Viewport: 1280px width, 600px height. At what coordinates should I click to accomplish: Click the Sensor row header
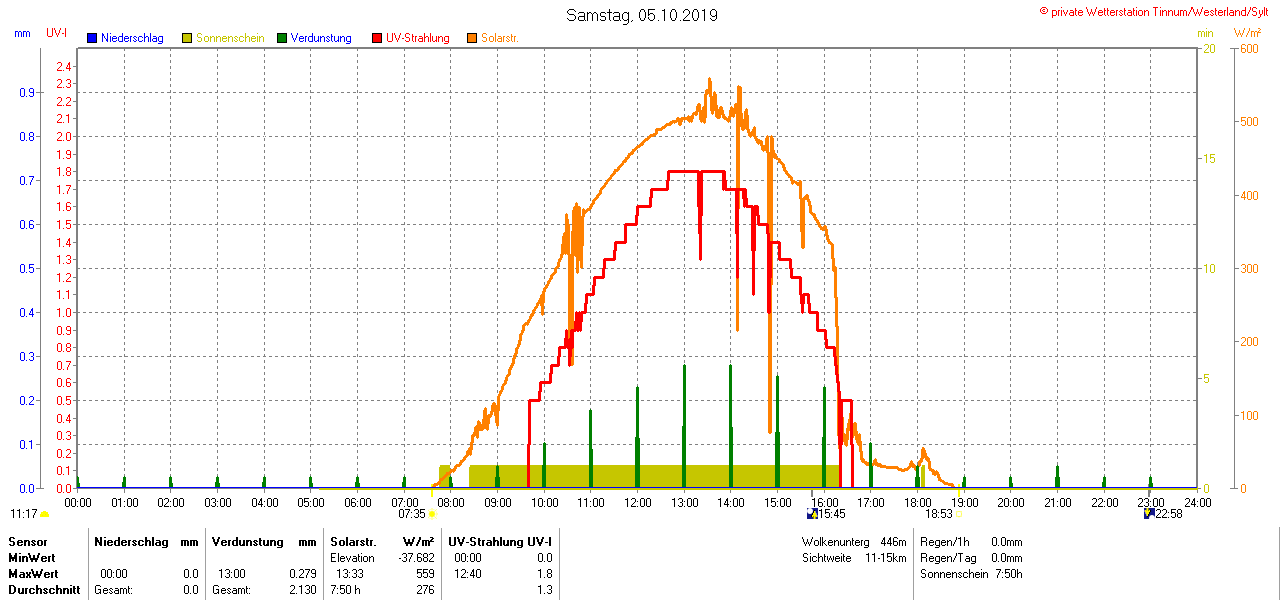pos(27,541)
